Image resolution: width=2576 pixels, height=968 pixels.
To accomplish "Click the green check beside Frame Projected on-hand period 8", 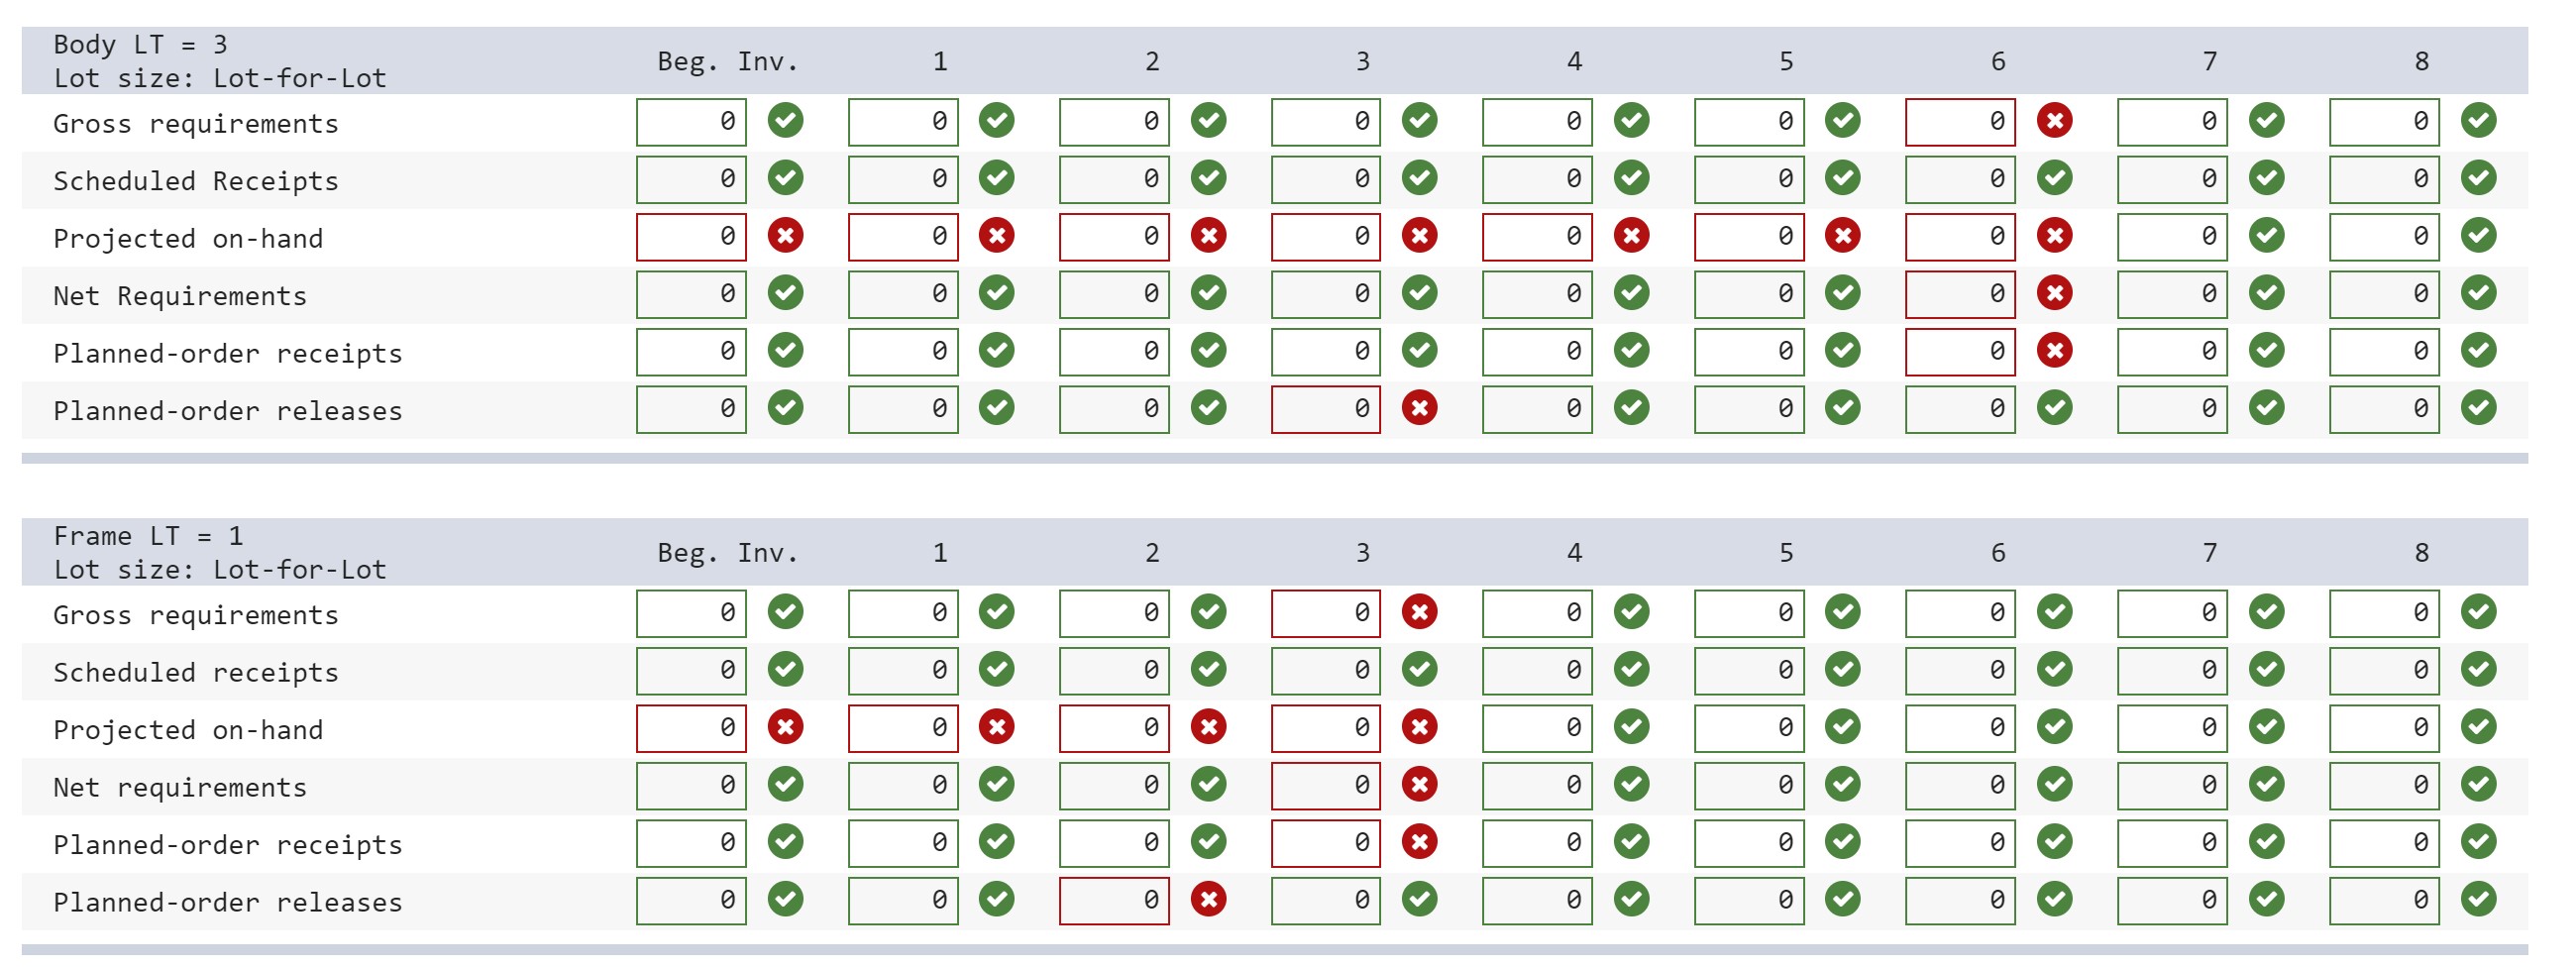I will (2479, 728).
